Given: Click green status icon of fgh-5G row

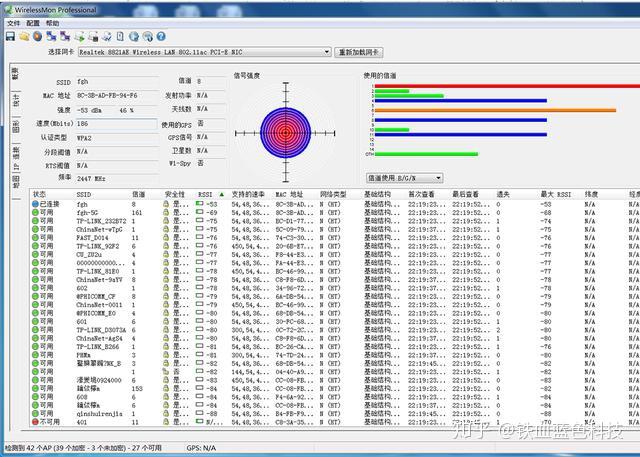Looking at the screenshot, I should tap(35, 212).
